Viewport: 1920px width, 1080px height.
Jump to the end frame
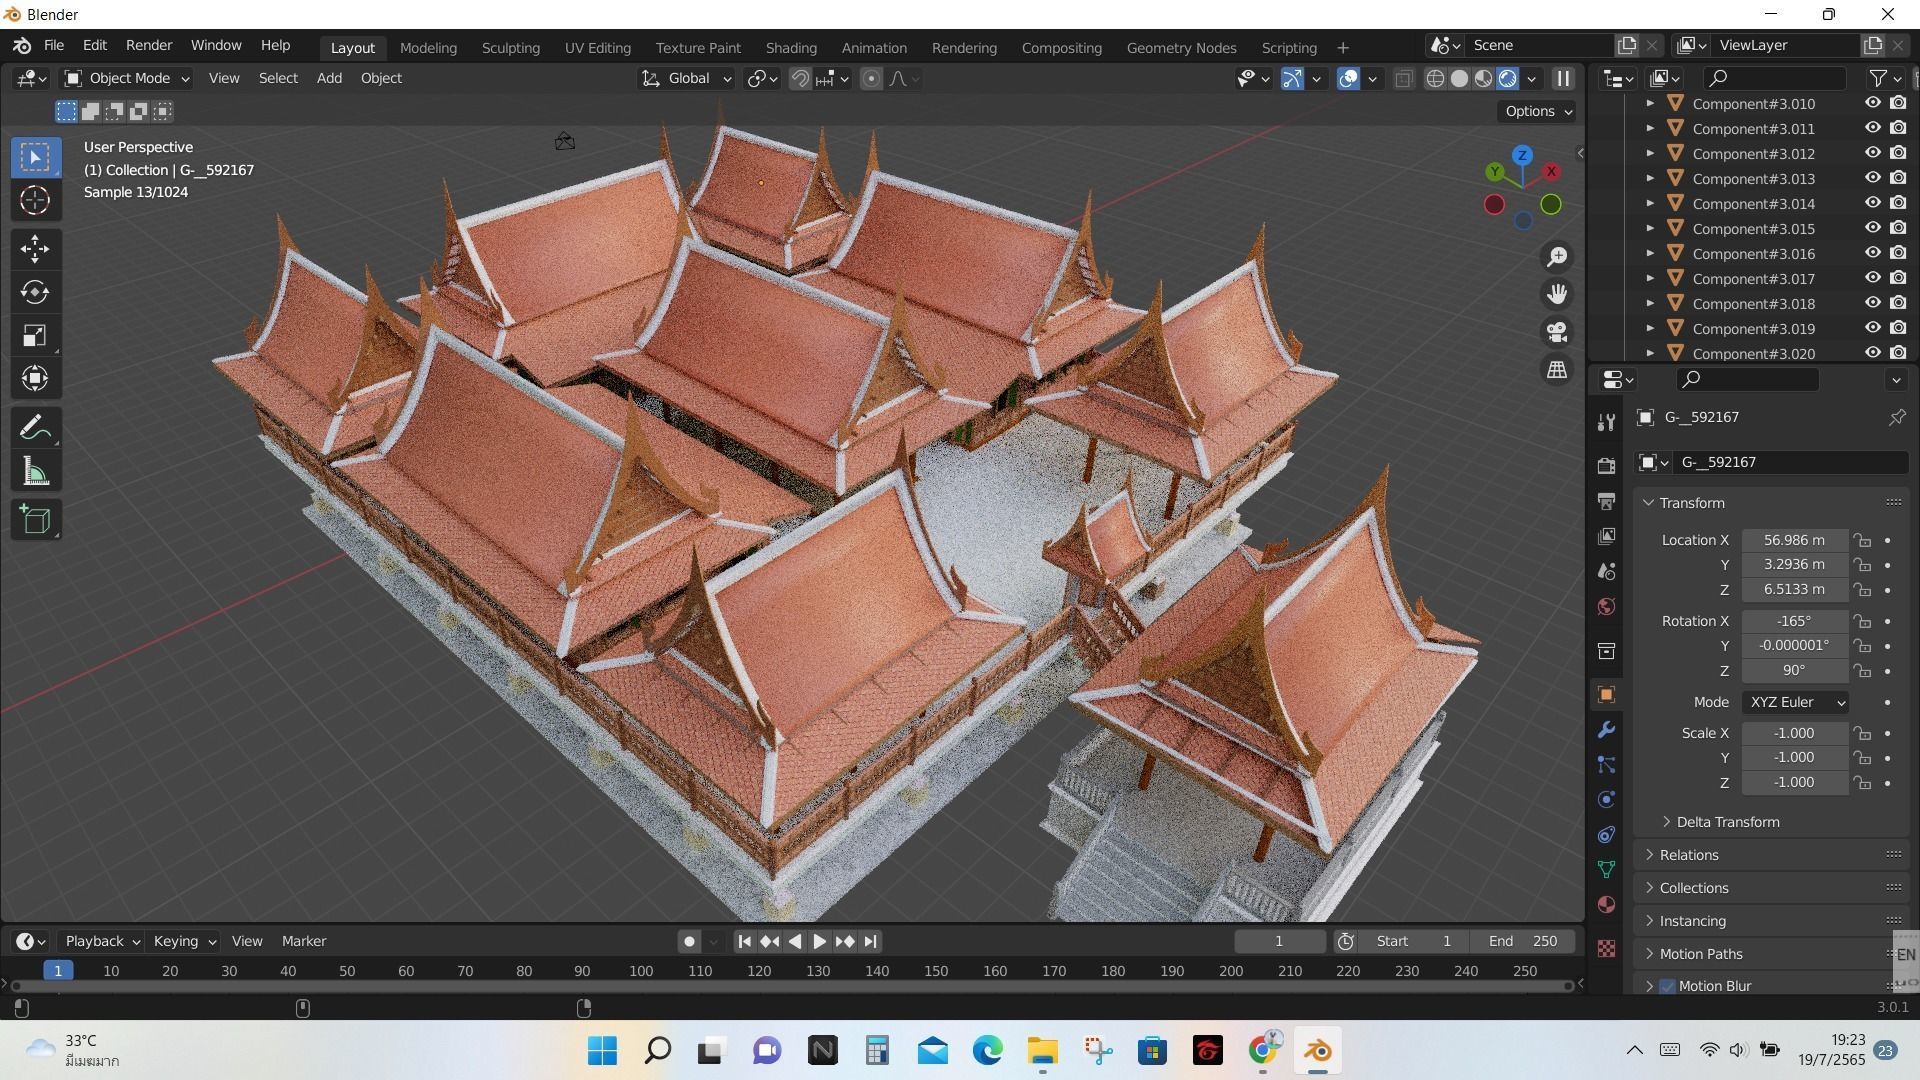(870, 941)
